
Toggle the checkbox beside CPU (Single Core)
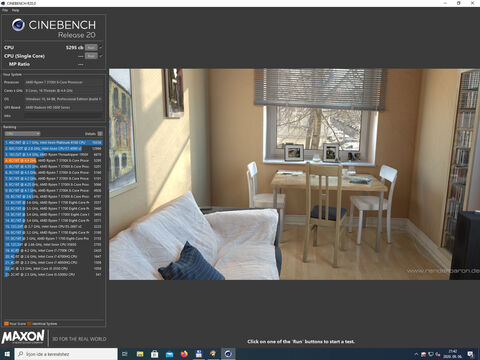point(101,56)
